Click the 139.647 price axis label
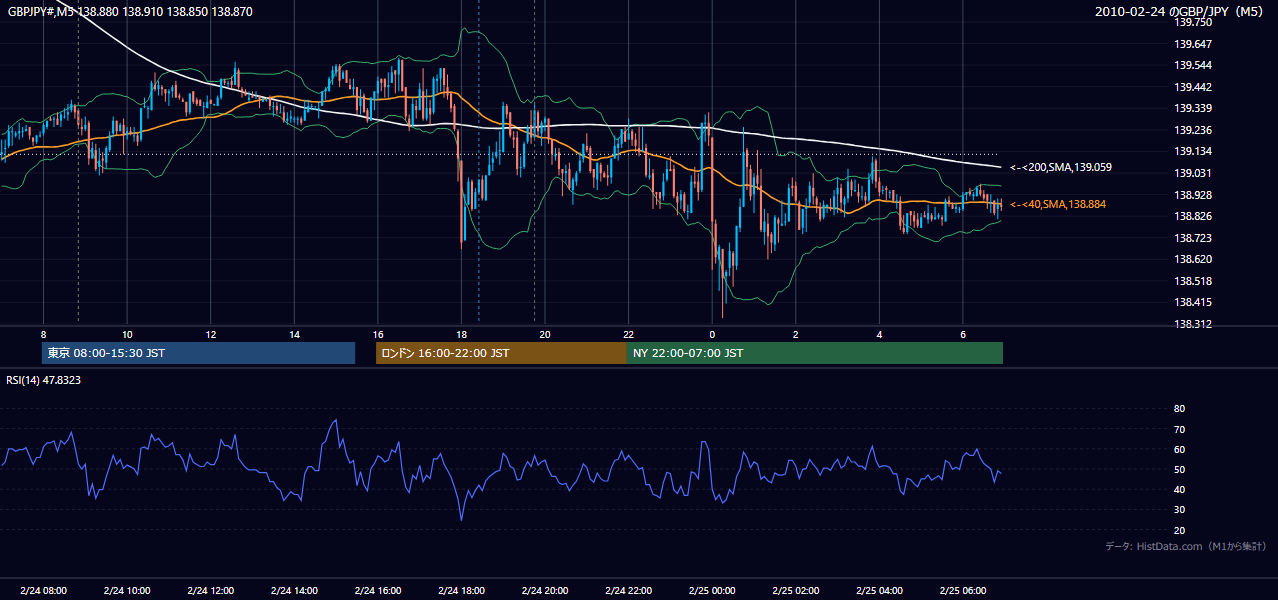This screenshot has height=600, width=1278. (x=1194, y=44)
